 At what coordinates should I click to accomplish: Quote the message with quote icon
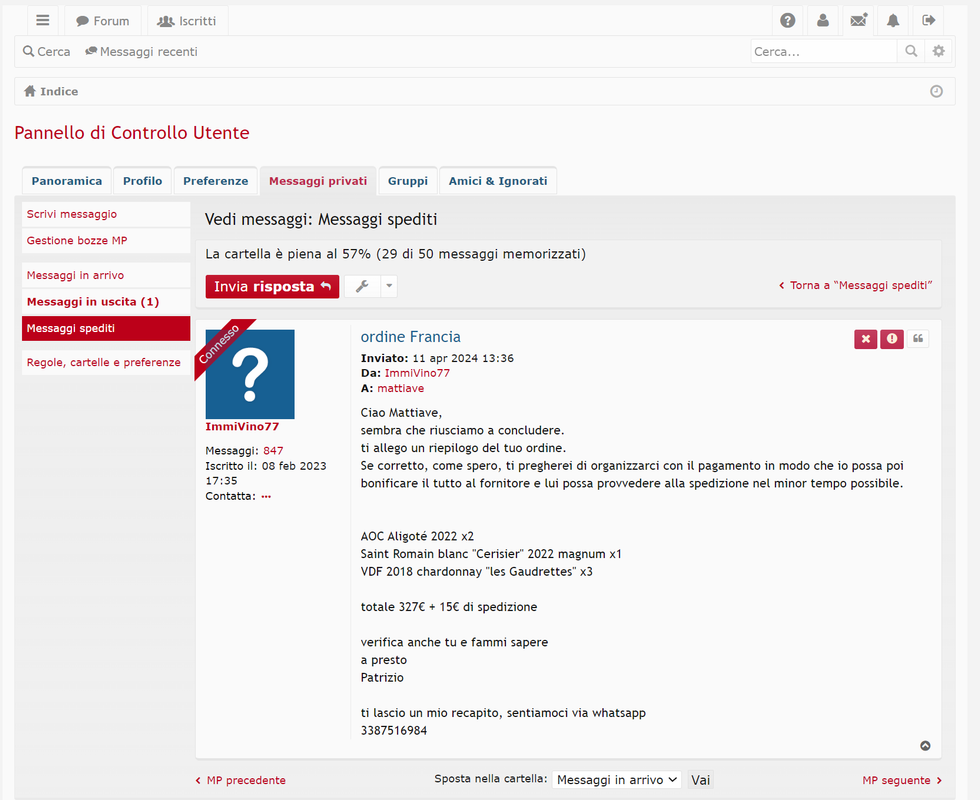918,339
